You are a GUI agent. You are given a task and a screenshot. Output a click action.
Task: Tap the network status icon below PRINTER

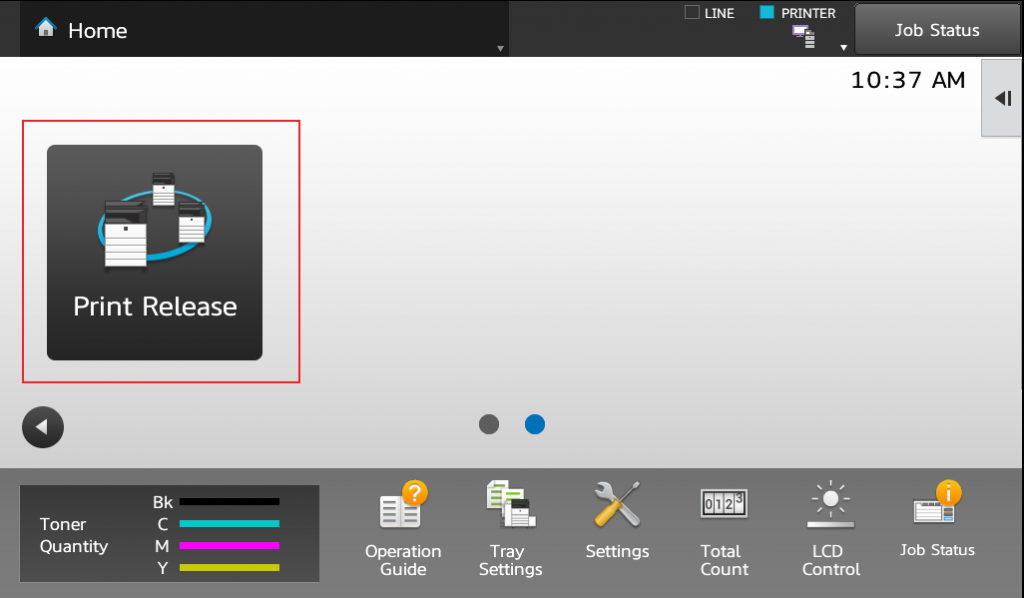click(x=803, y=37)
